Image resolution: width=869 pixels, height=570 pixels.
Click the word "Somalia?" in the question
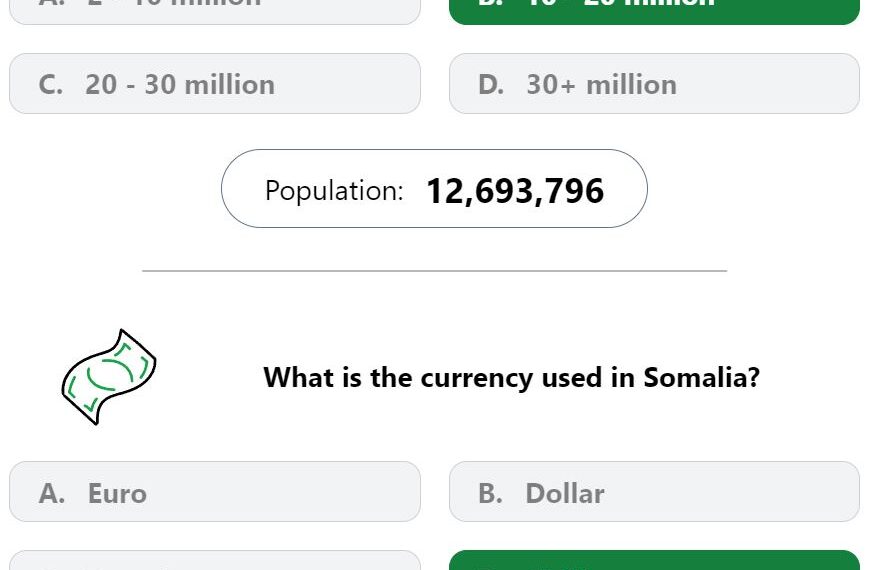[x=702, y=378]
